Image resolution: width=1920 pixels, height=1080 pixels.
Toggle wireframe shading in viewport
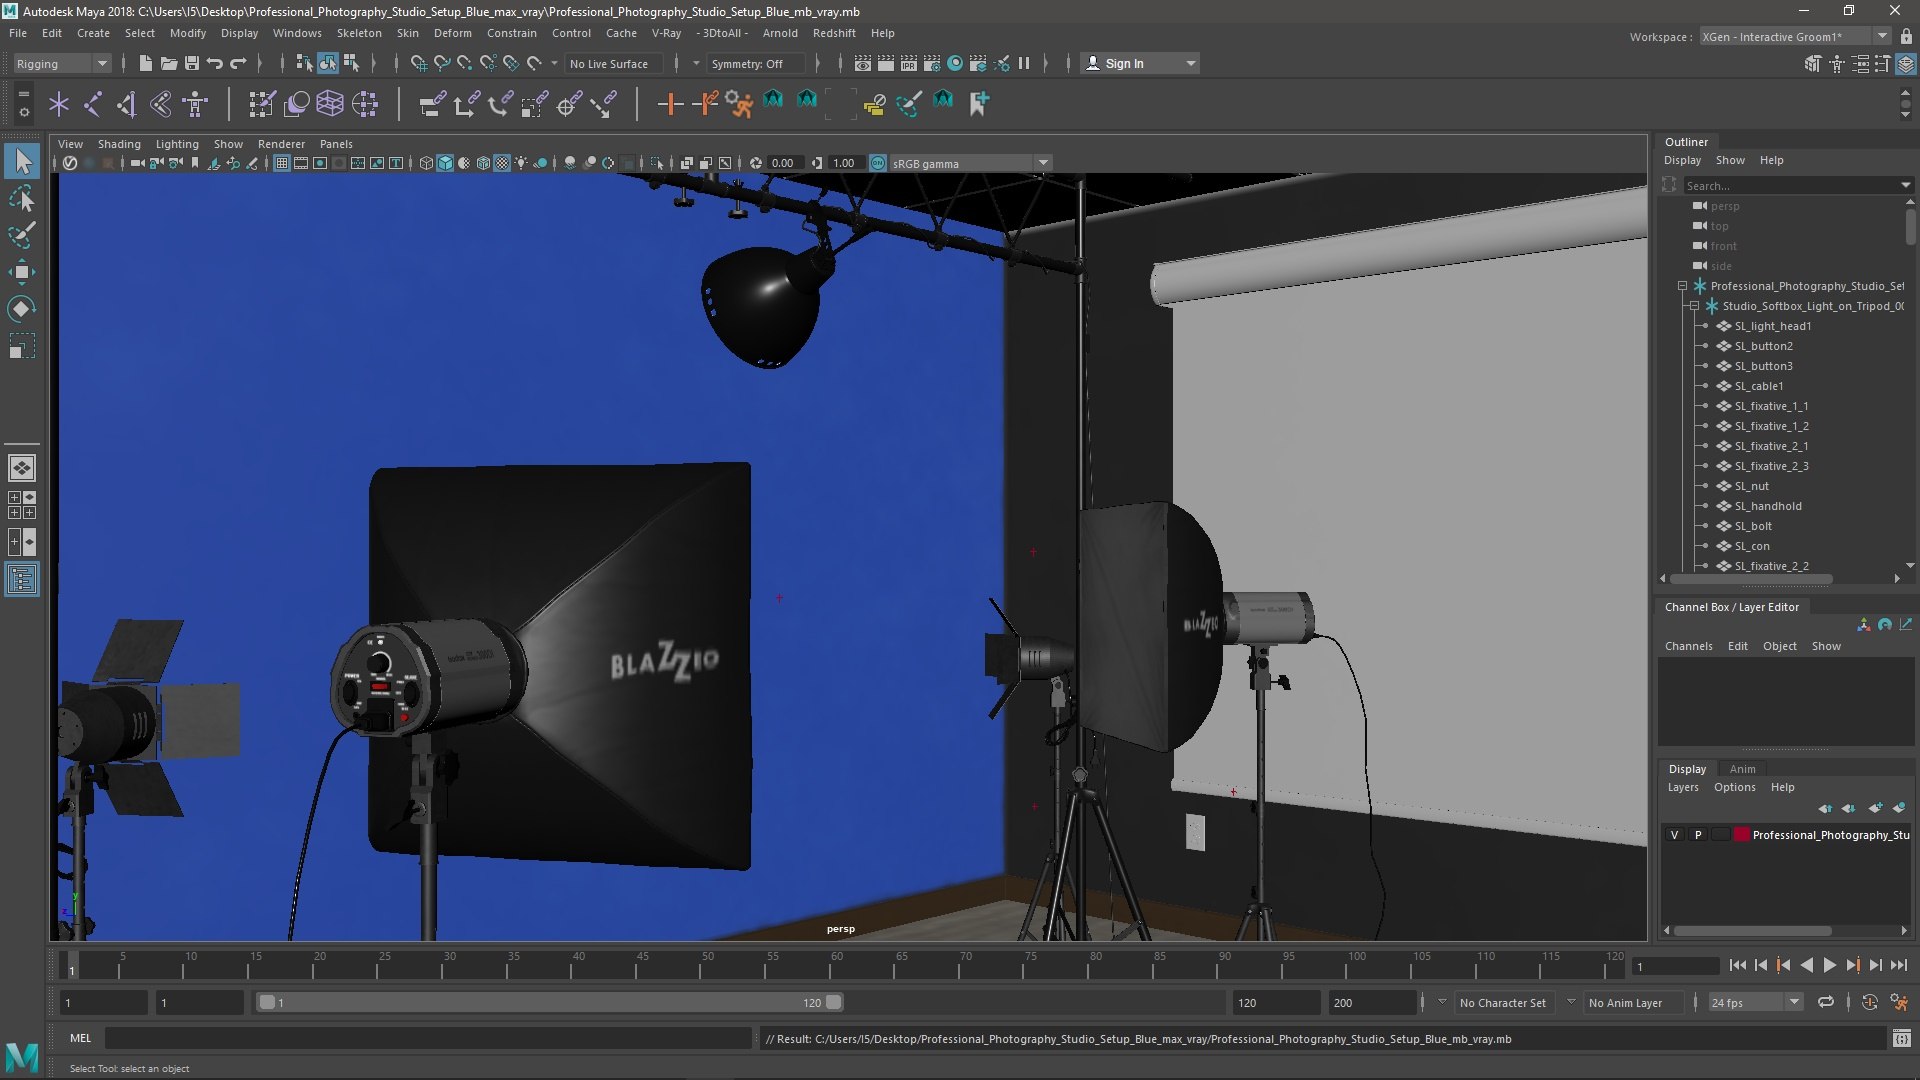(426, 163)
